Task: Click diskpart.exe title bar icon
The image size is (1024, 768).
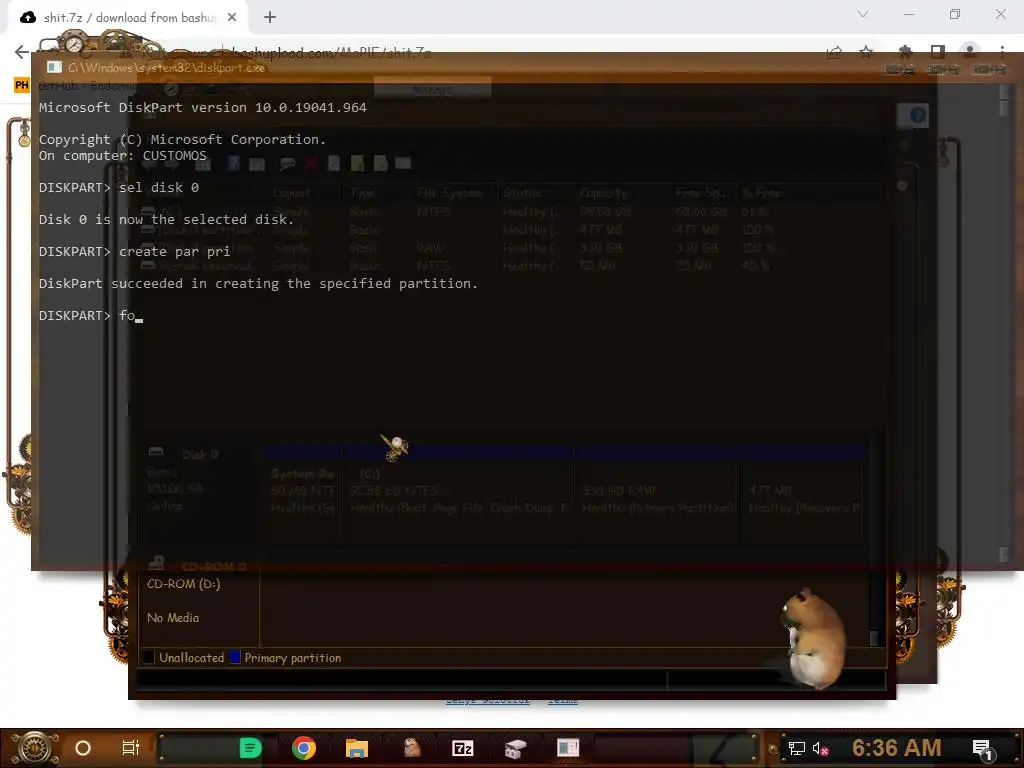Action: coord(54,67)
